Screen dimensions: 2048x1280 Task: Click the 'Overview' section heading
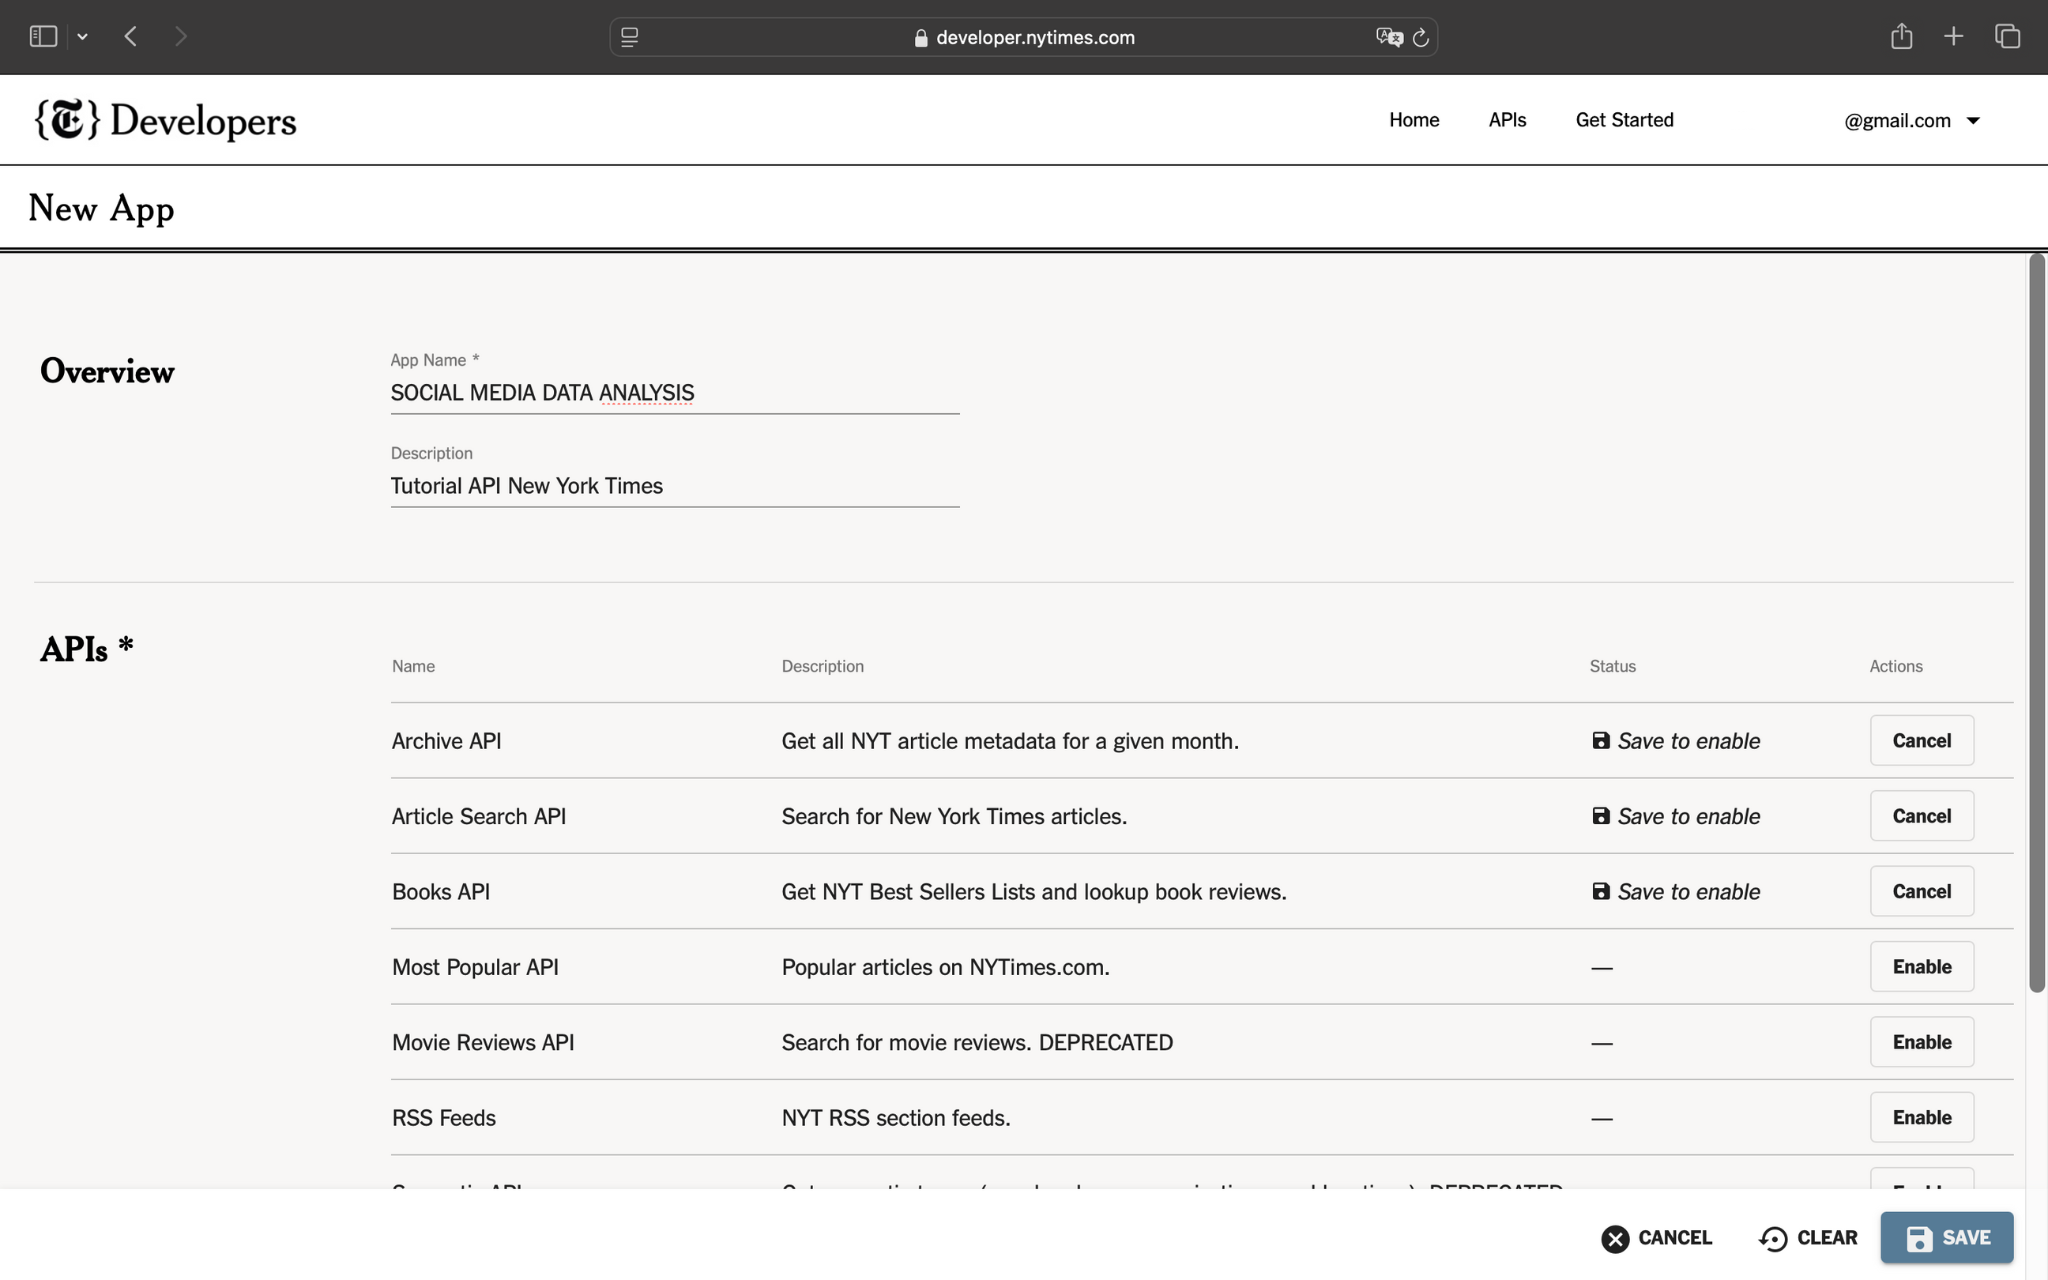coord(107,371)
